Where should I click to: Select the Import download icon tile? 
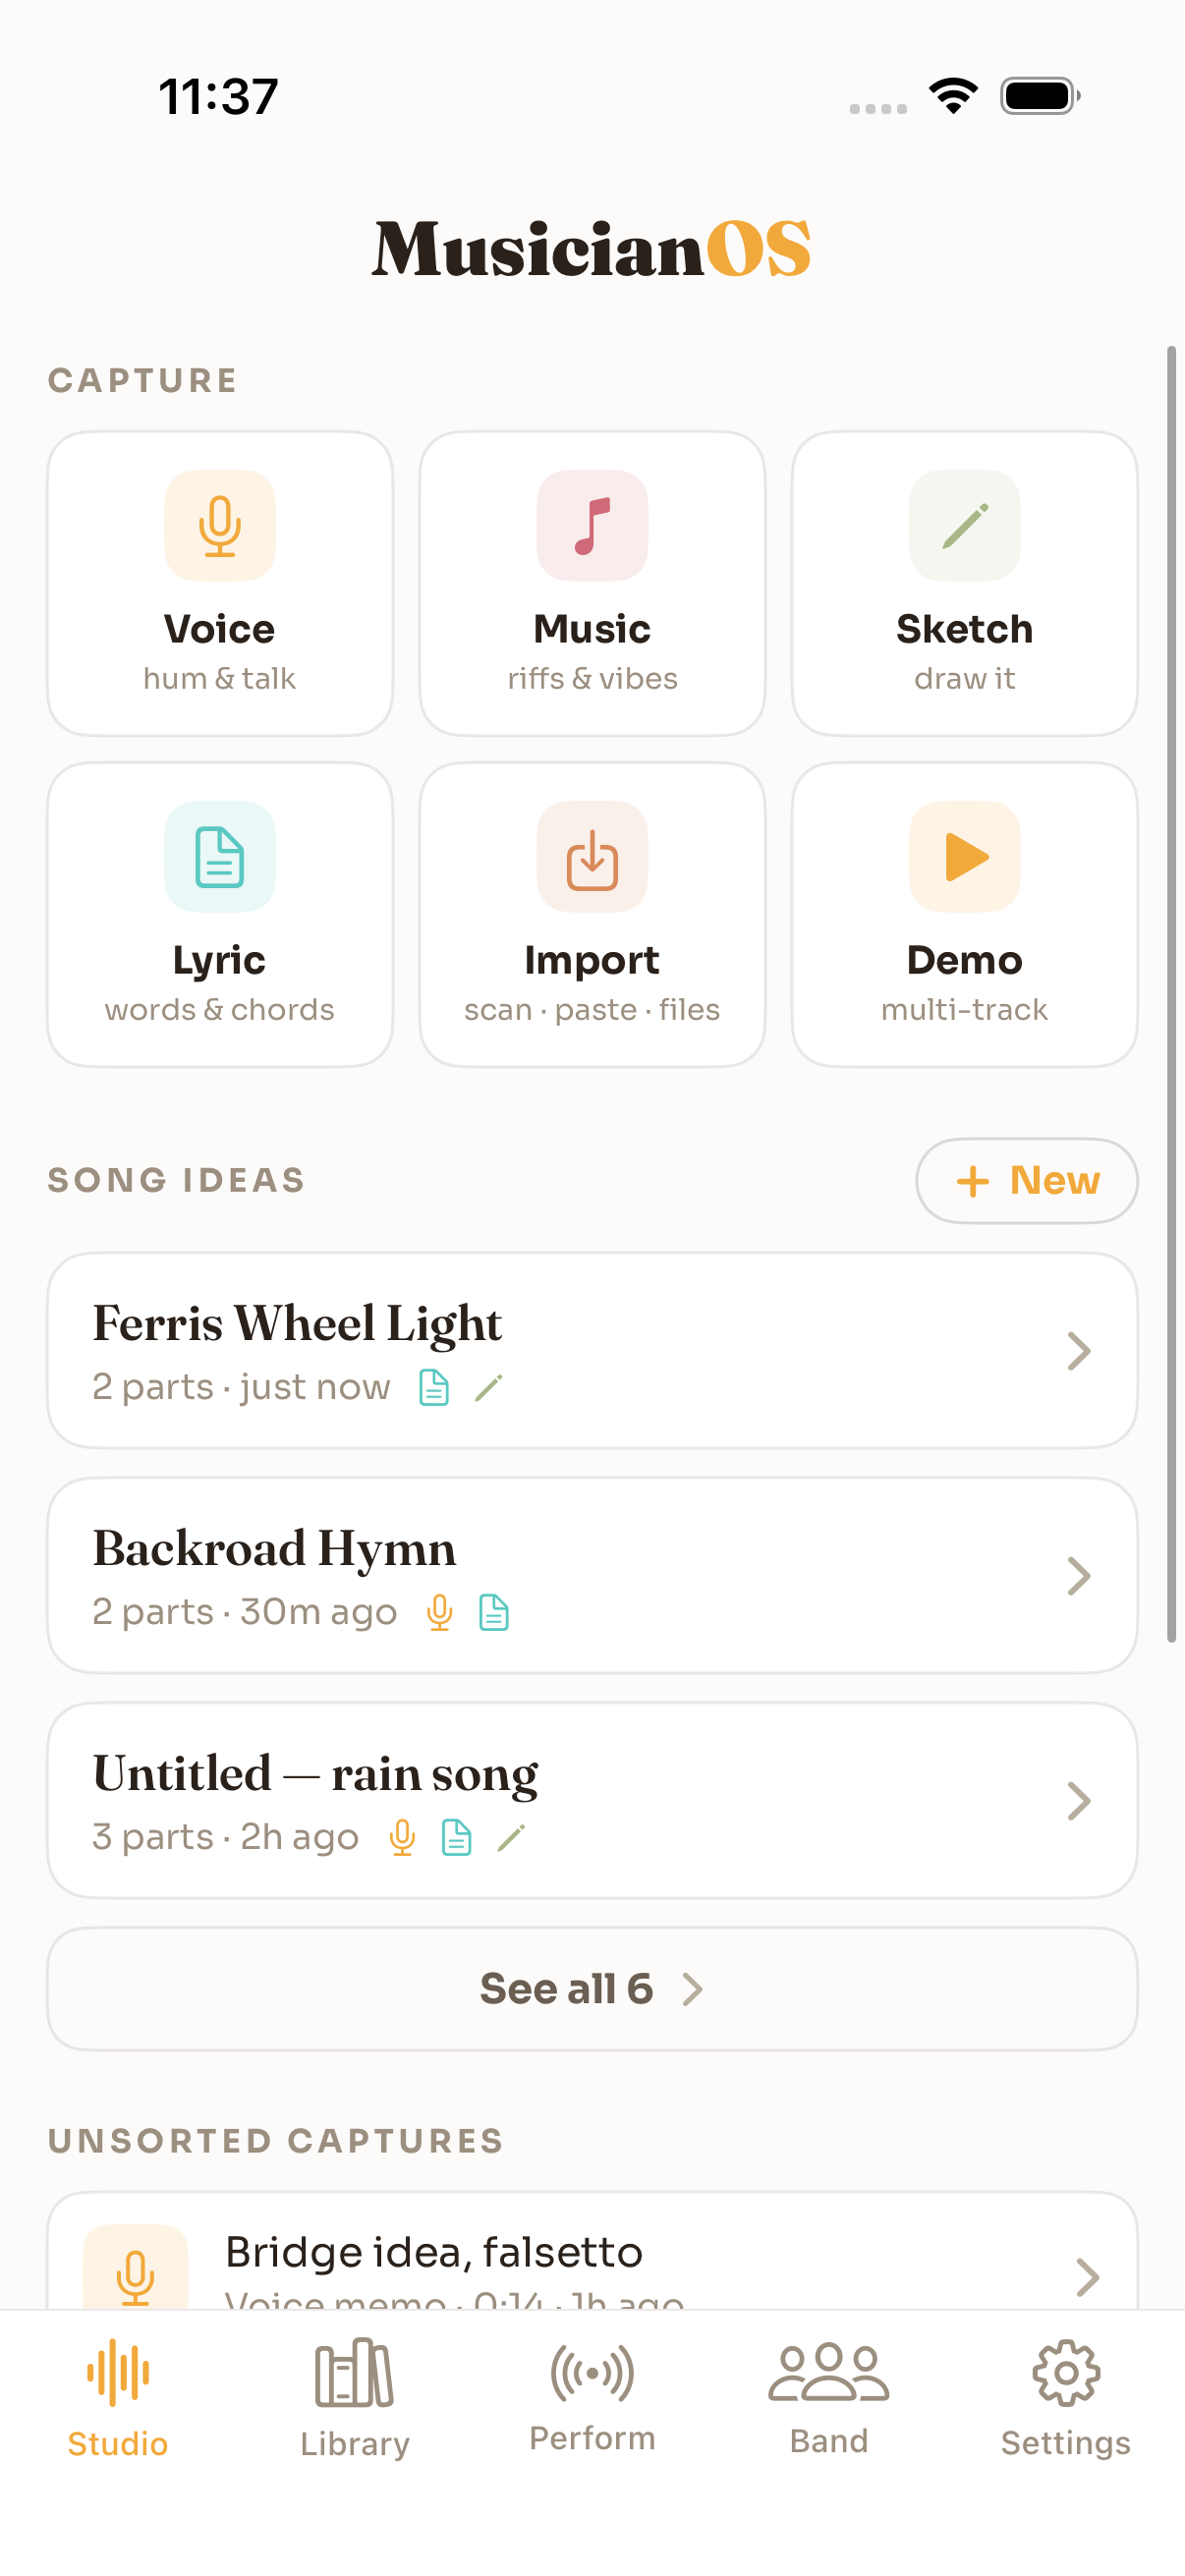pyautogui.click(x=592, y=856)
